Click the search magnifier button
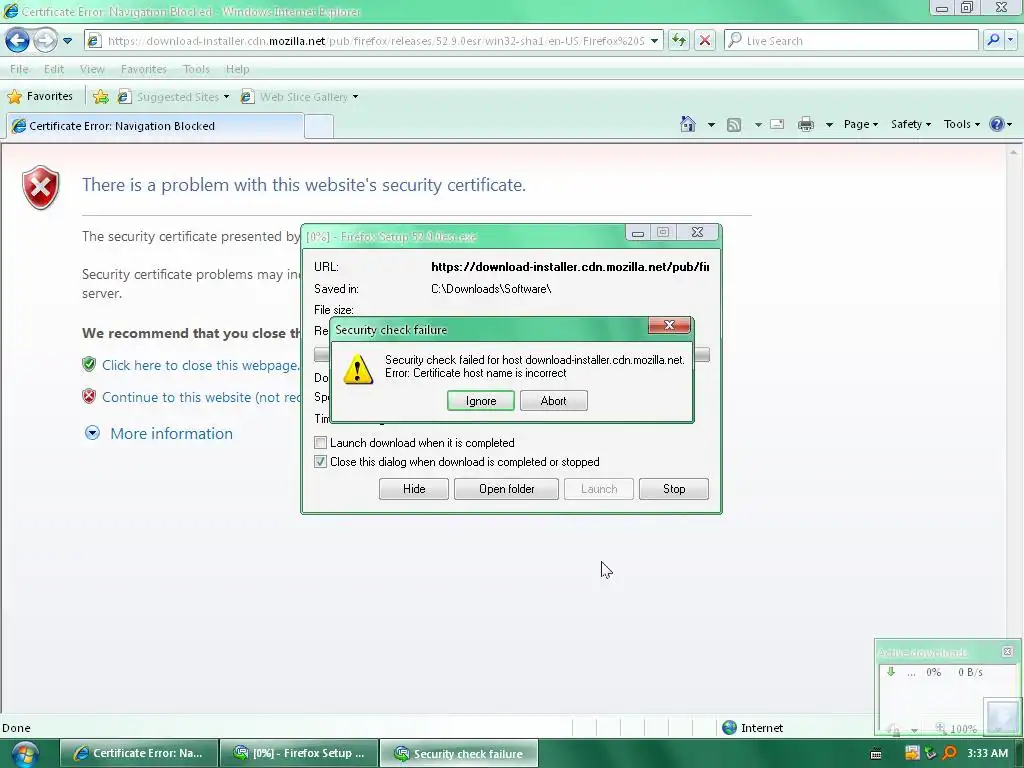 (x=993, y=40)
